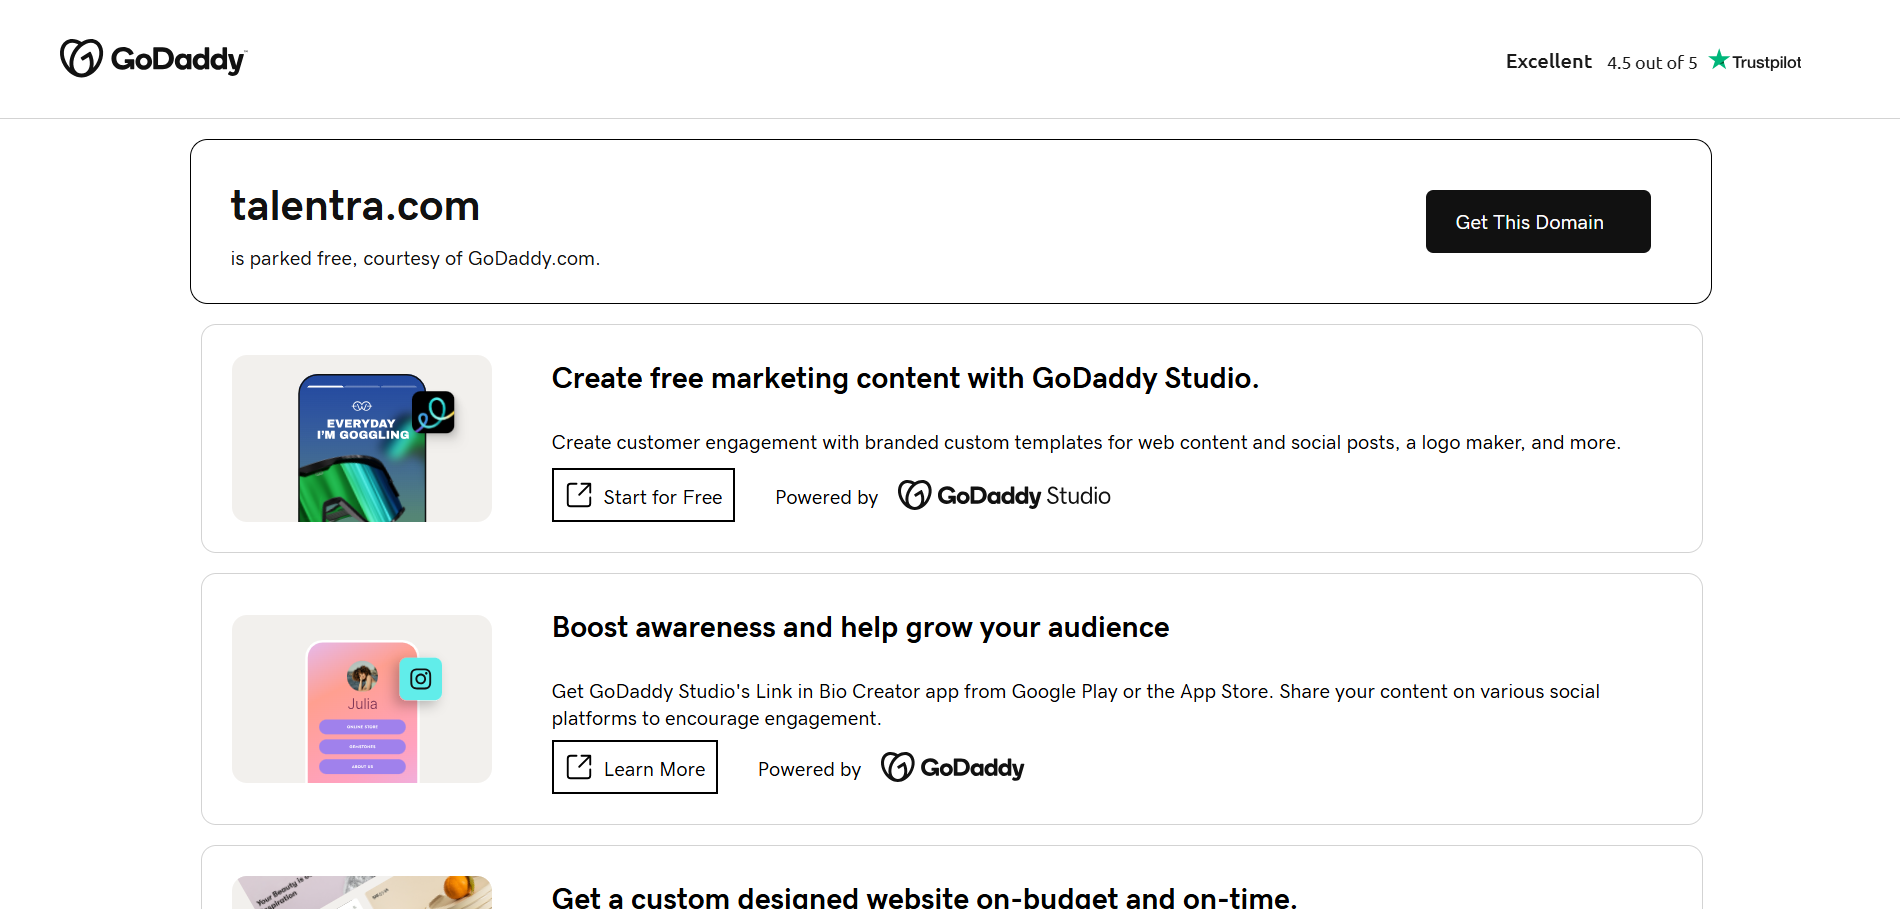
Task: Open the partially visible third card thumbnail
Action: click(x=361, y=892)
